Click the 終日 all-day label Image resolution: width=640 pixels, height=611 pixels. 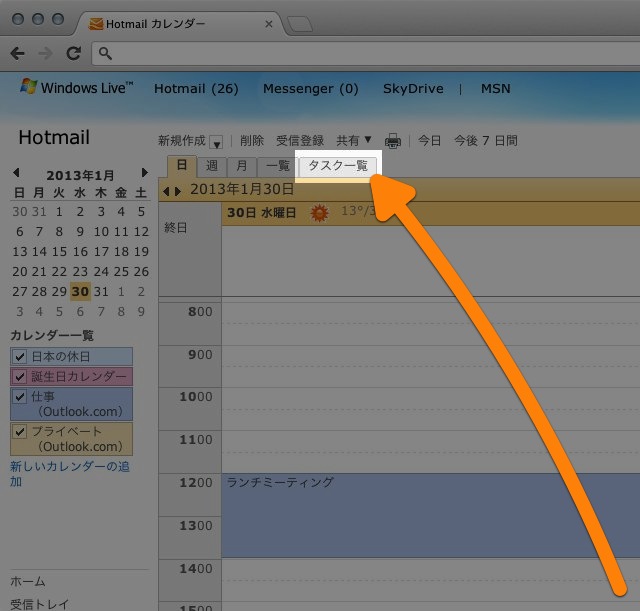176,227
